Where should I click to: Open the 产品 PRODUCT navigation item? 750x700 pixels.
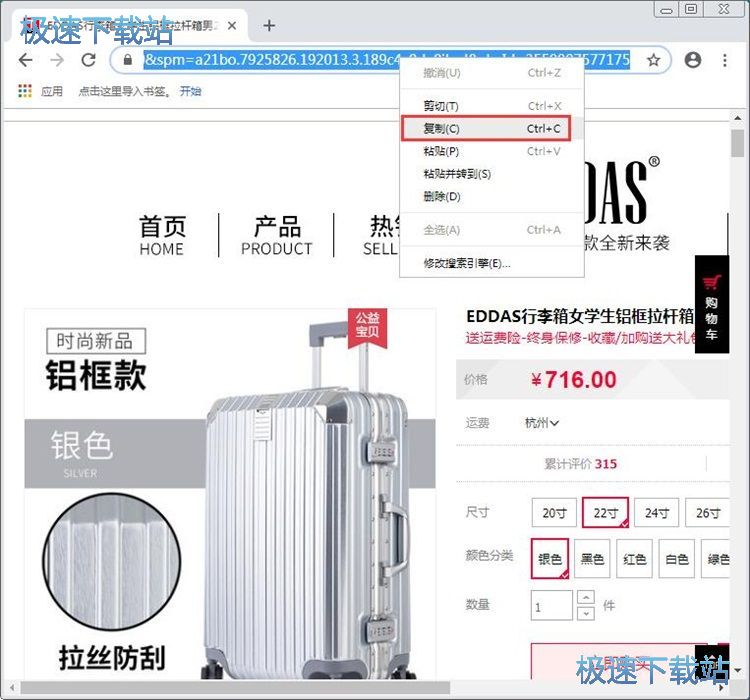click(277, 236)
